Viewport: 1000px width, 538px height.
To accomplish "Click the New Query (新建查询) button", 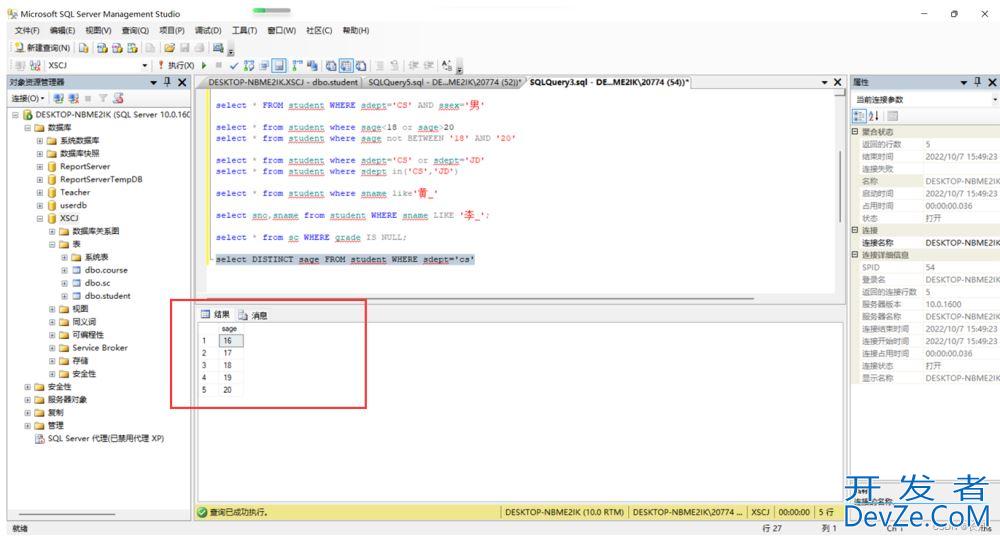I will tap(41, 48).
